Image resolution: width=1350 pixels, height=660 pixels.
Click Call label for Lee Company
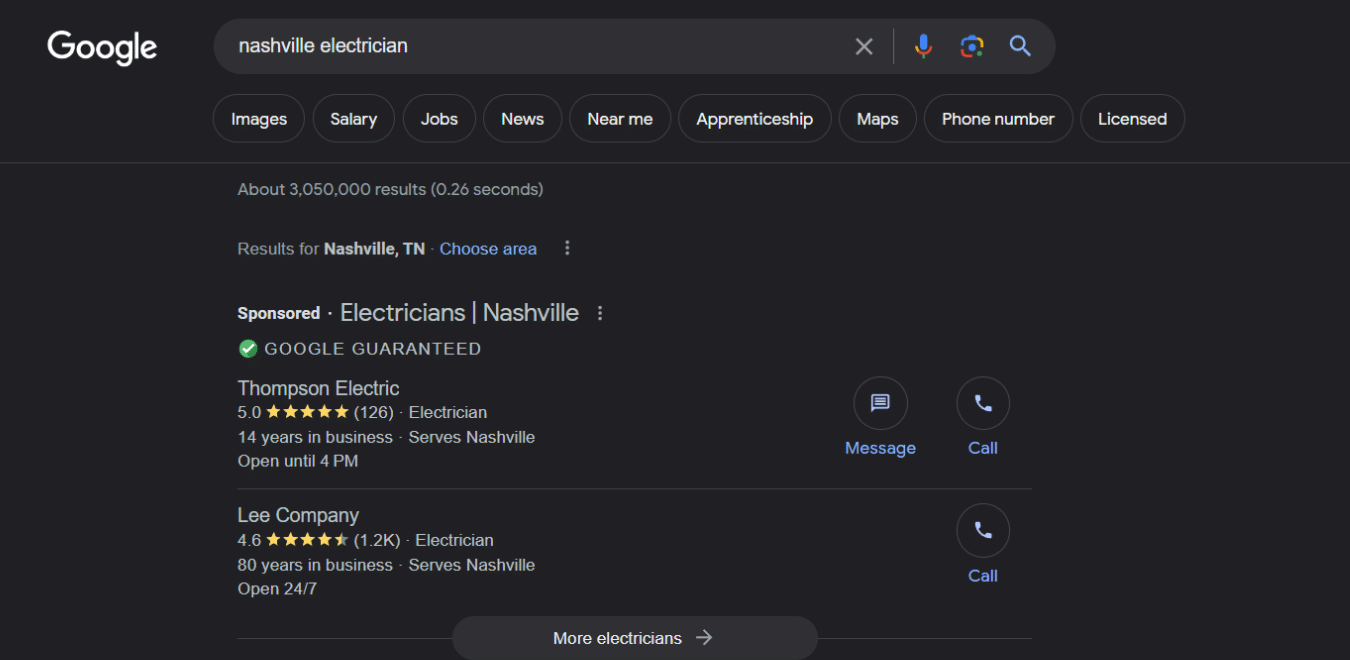pos(983,576)
